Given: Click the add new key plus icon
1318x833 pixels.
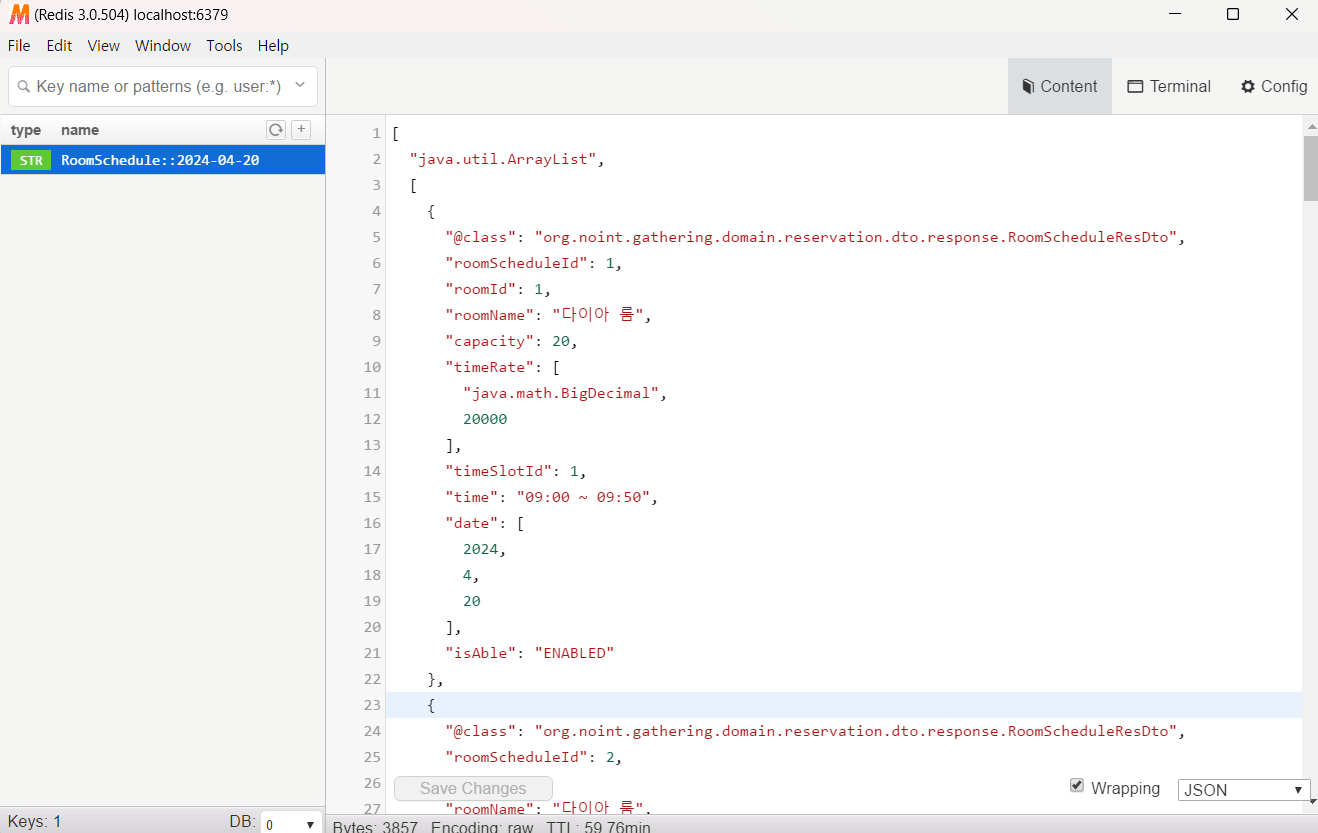Looking at the screenshot, I should click(x=301, y=130).
